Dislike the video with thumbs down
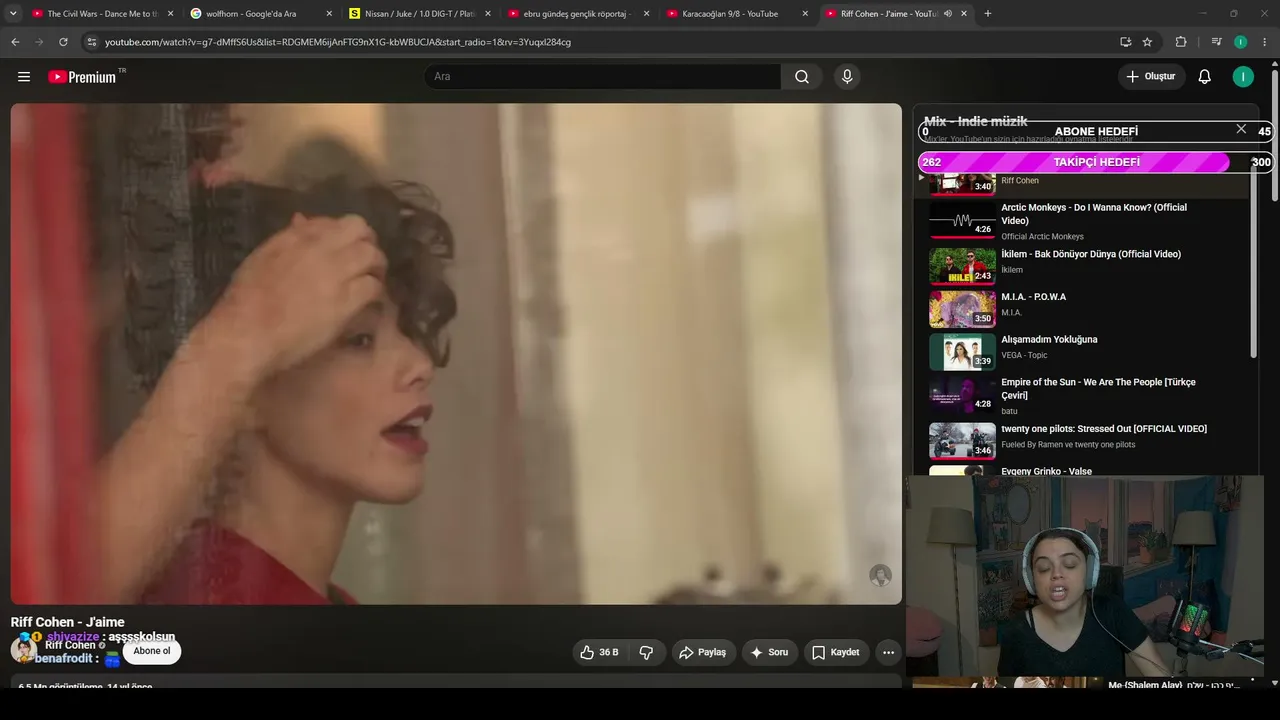Screen dimensions: 1280x720 click(x=646, y=652)
